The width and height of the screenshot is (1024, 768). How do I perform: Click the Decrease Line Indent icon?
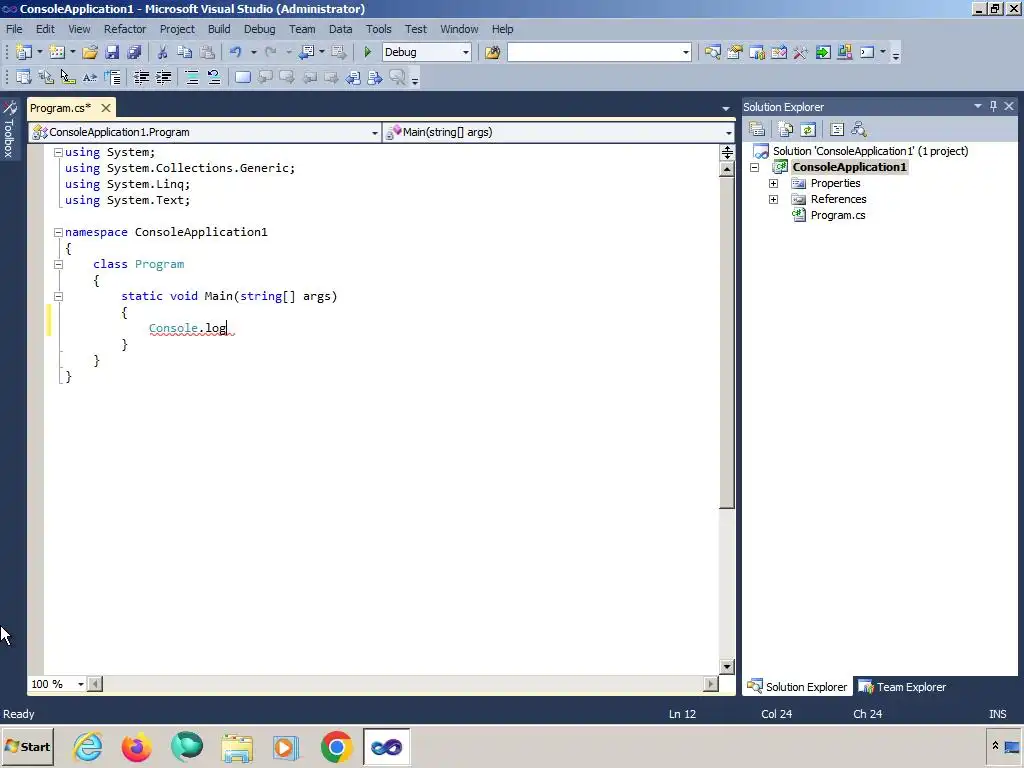(x=141, y=78)
